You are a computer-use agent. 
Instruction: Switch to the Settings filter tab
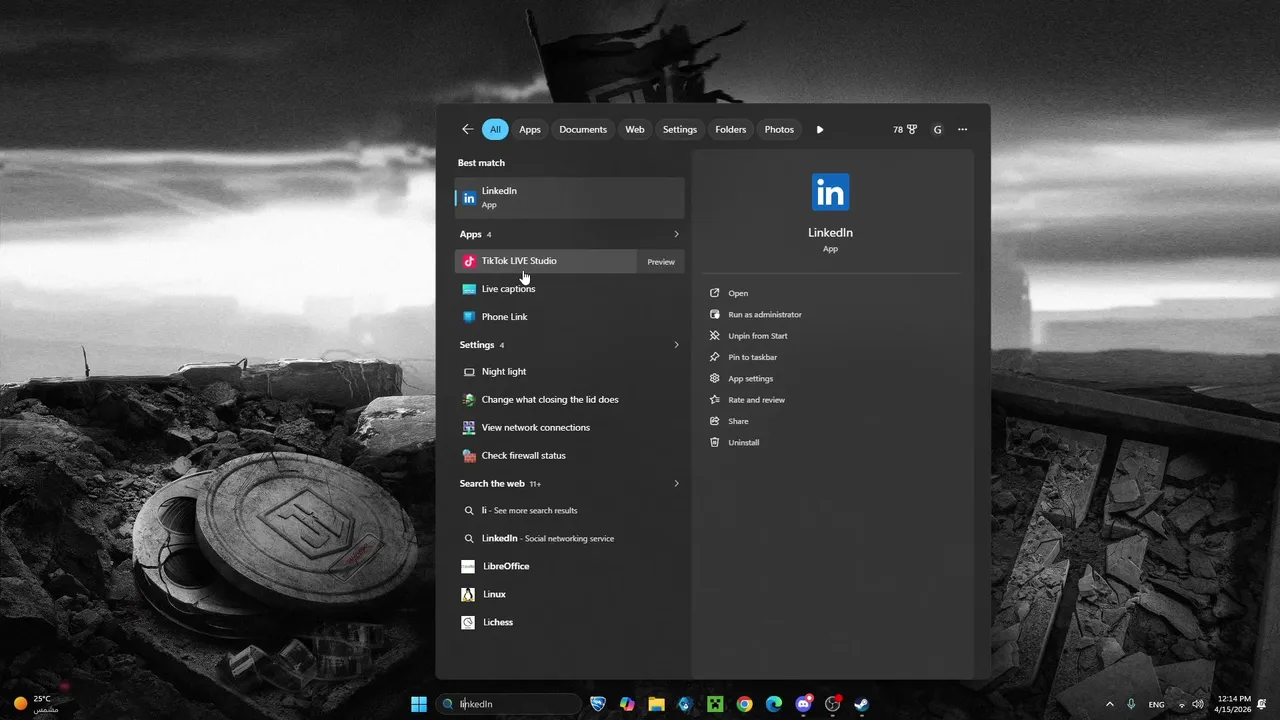point(680,129)
